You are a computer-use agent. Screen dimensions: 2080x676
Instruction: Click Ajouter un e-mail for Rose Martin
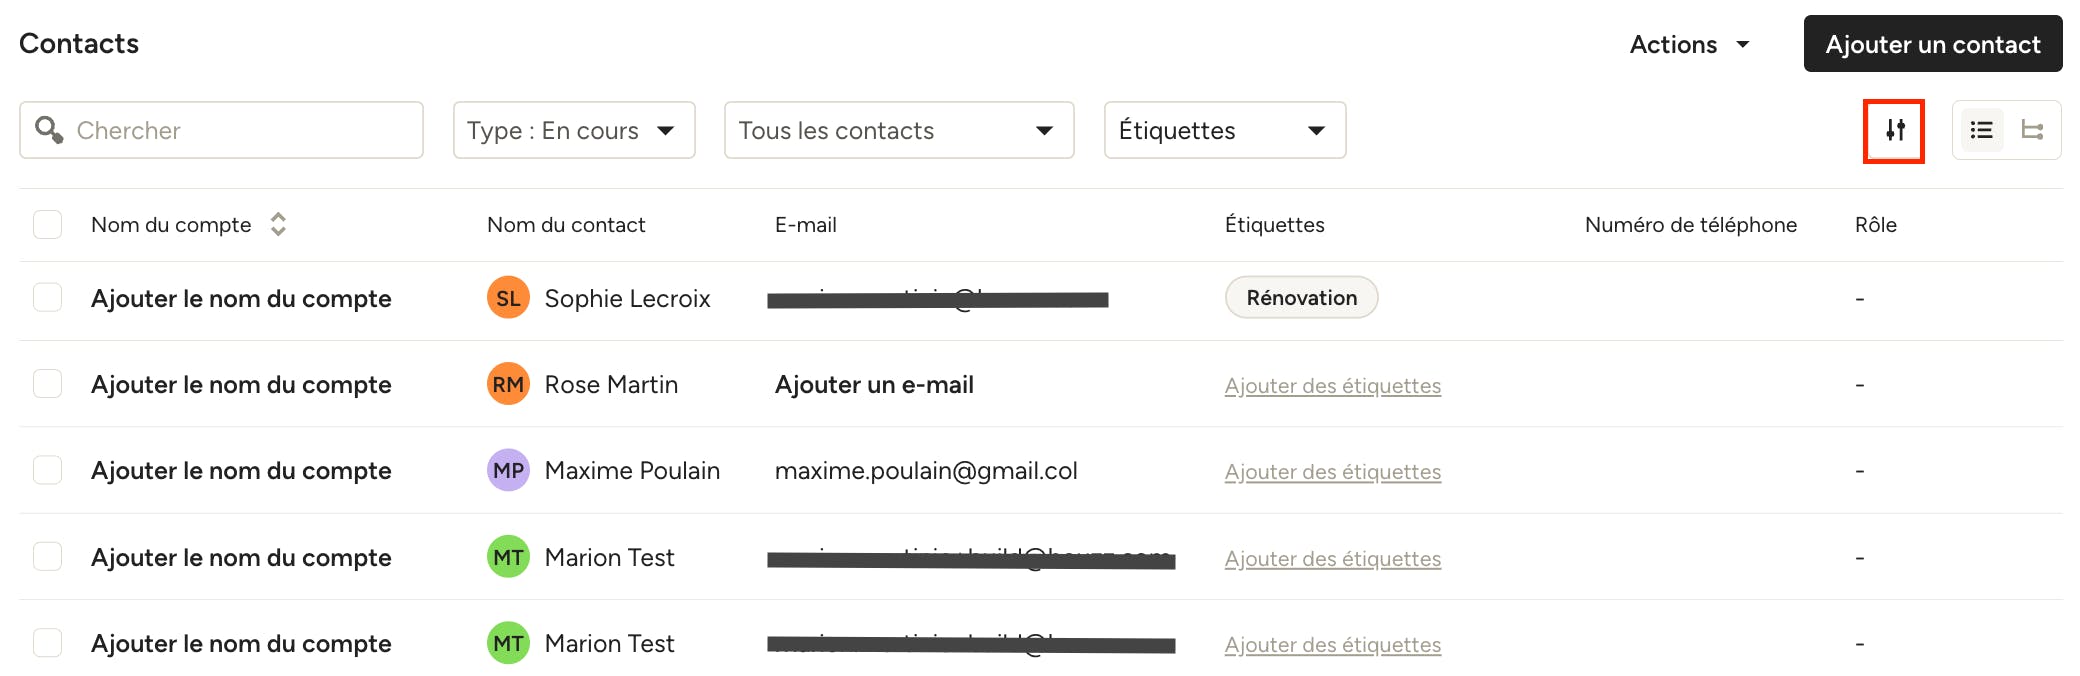tap(874, 385)
